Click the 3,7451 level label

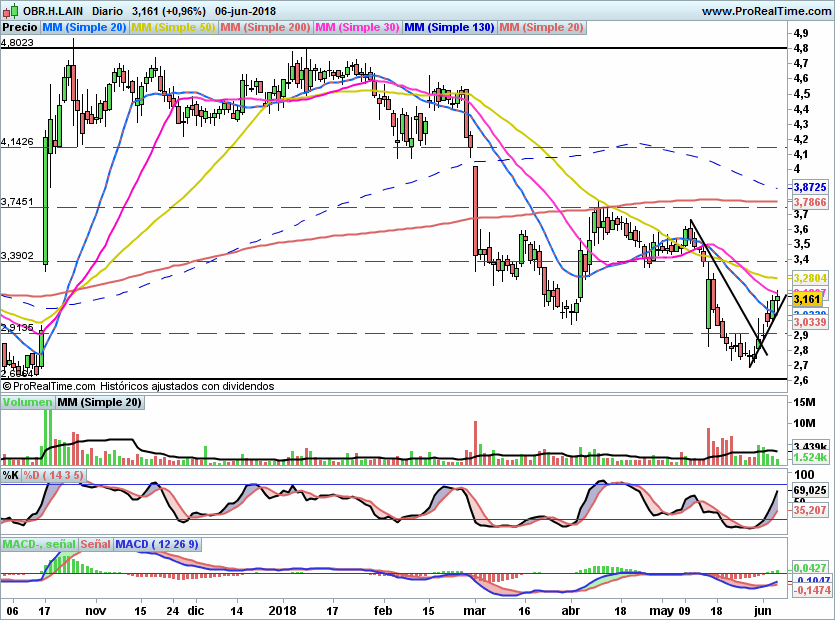[17, 202]
